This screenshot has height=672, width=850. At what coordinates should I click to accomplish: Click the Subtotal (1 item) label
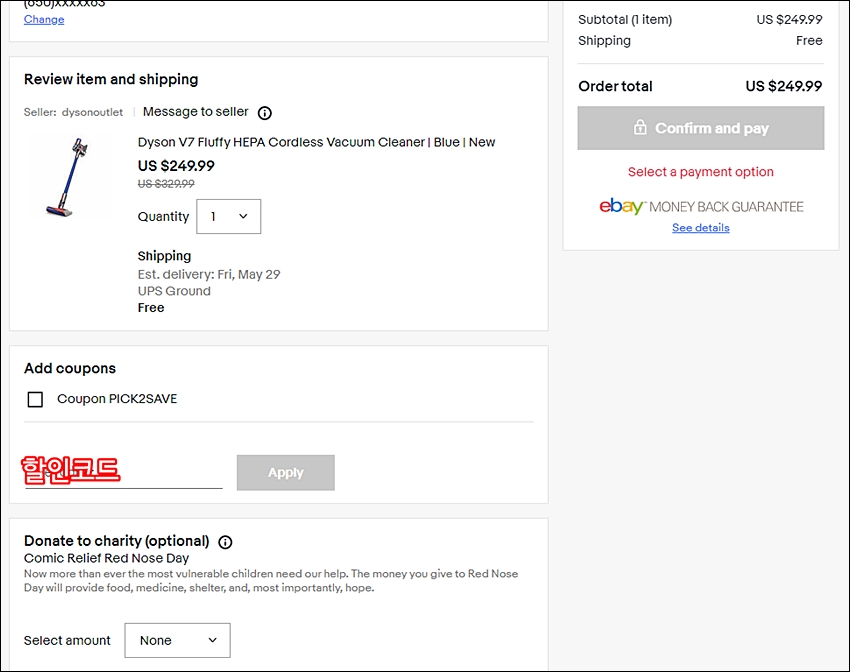point(625,20)
